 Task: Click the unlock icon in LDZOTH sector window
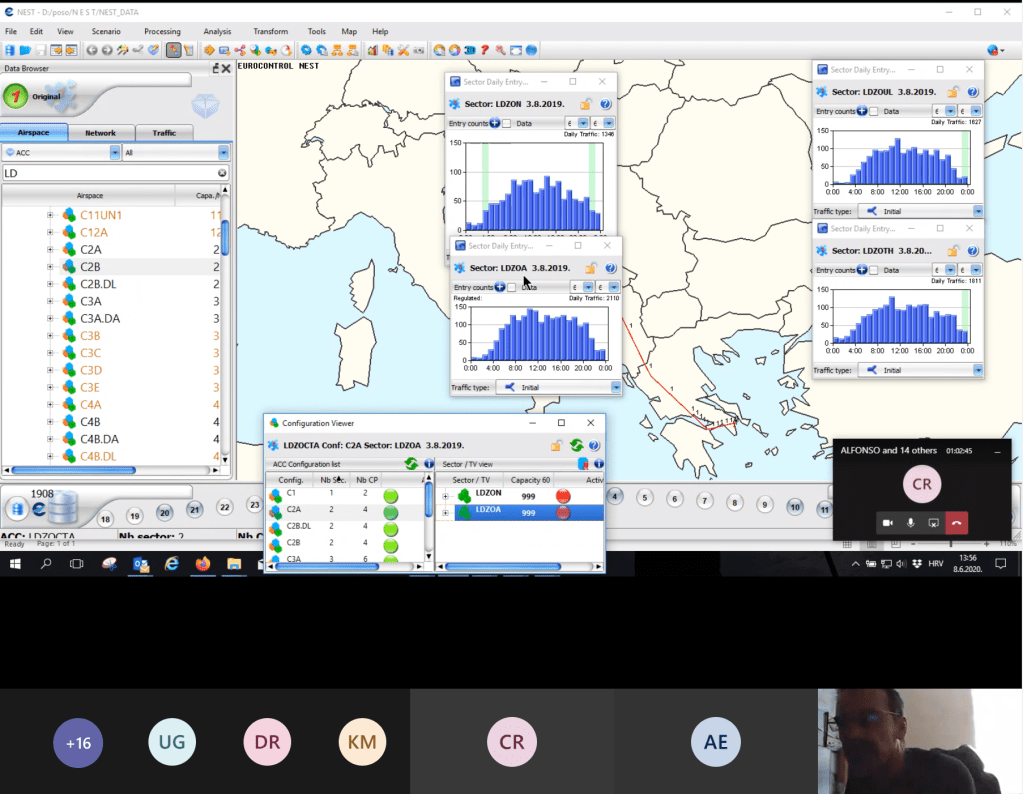click(x=953, y=250)
